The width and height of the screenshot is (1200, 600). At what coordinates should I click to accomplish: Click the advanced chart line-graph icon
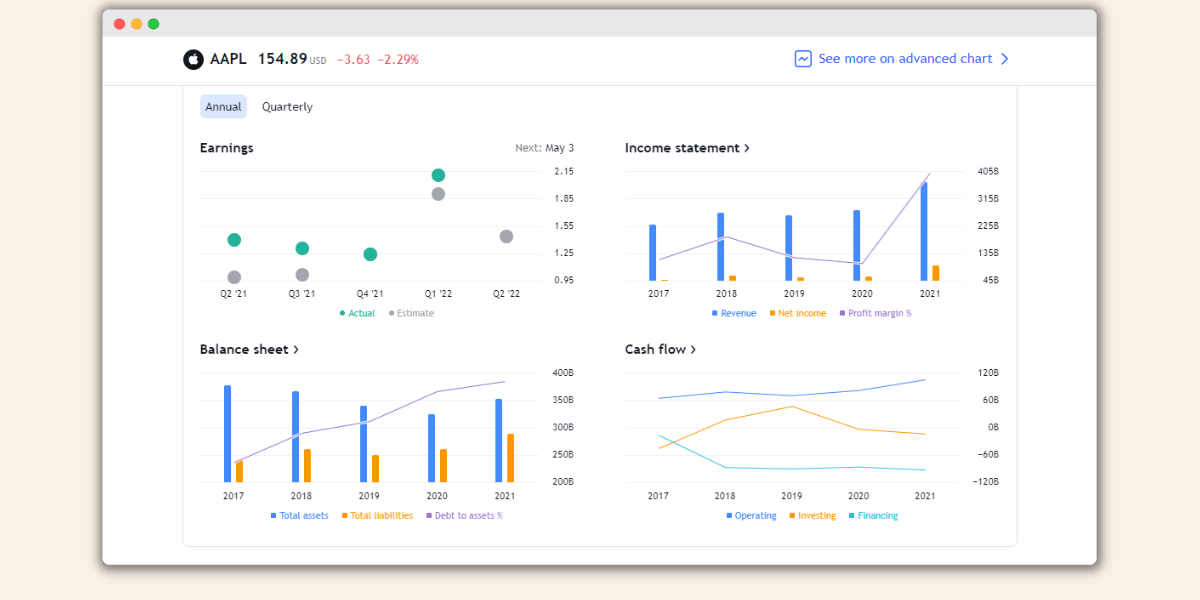tap(802, 59)
